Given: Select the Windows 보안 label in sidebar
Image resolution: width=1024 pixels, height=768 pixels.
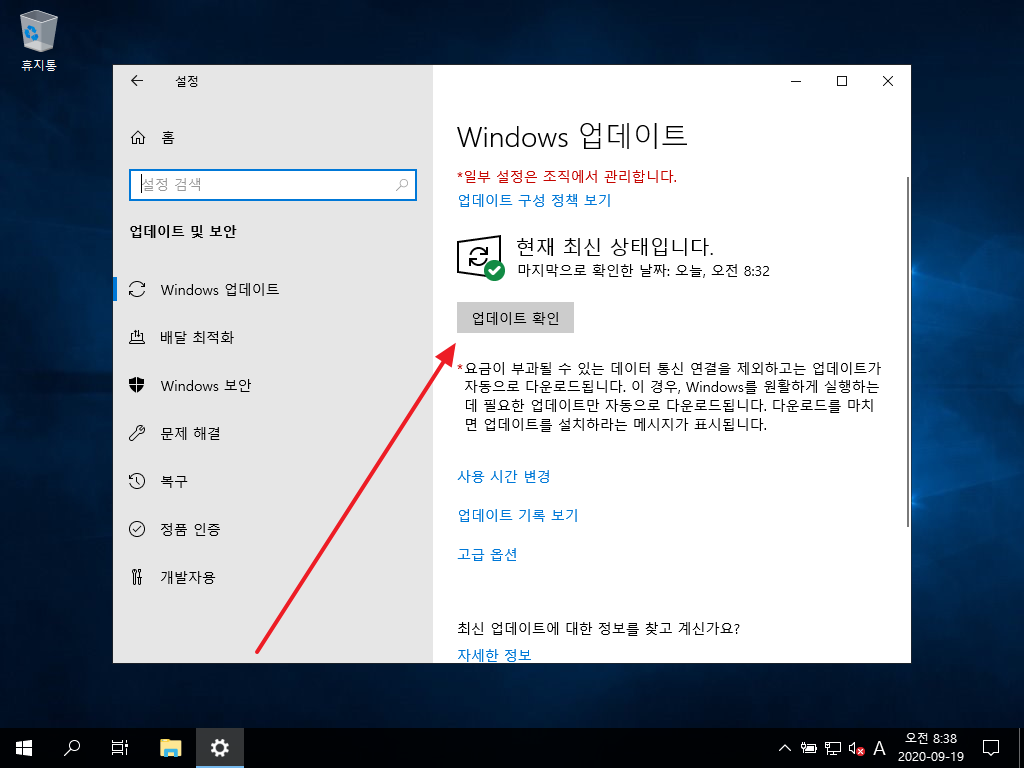Looking at the screenshot, I should point(206,385).
